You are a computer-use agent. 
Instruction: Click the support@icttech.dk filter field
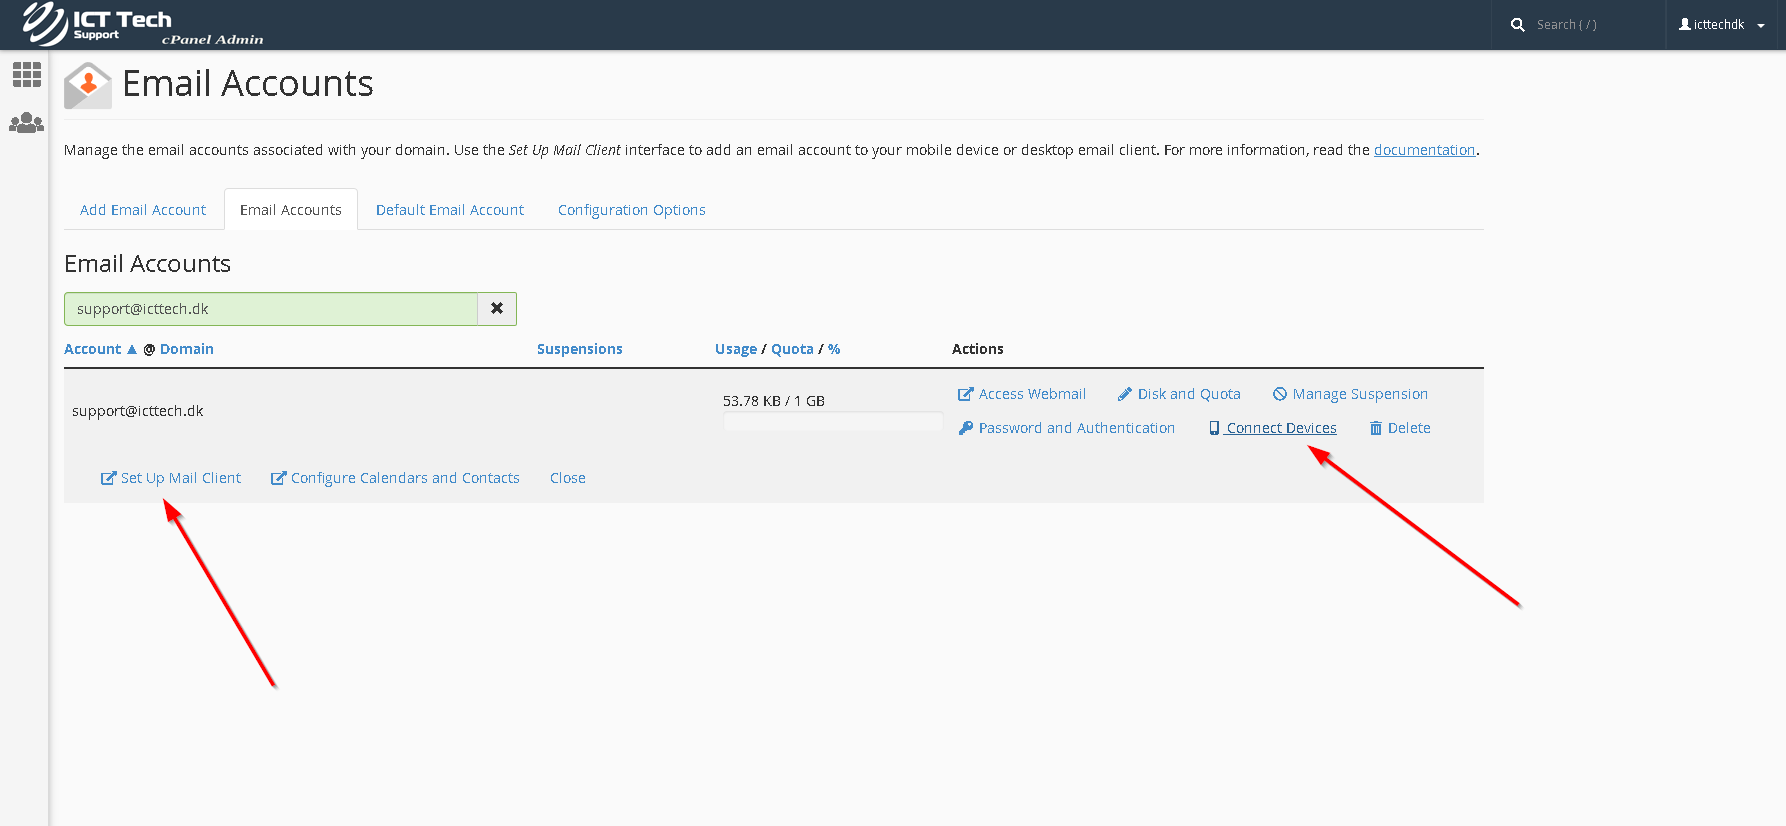[x=271, y=309]
